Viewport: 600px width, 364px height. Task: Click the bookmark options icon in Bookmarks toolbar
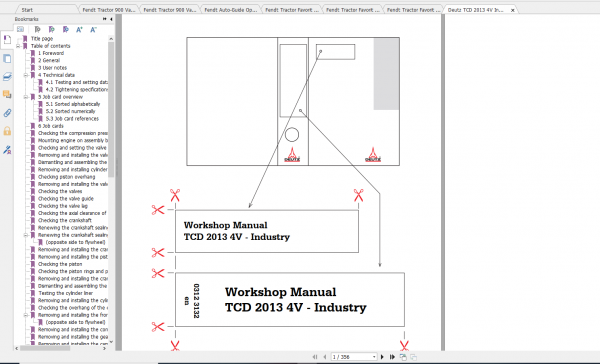(21, 29)
